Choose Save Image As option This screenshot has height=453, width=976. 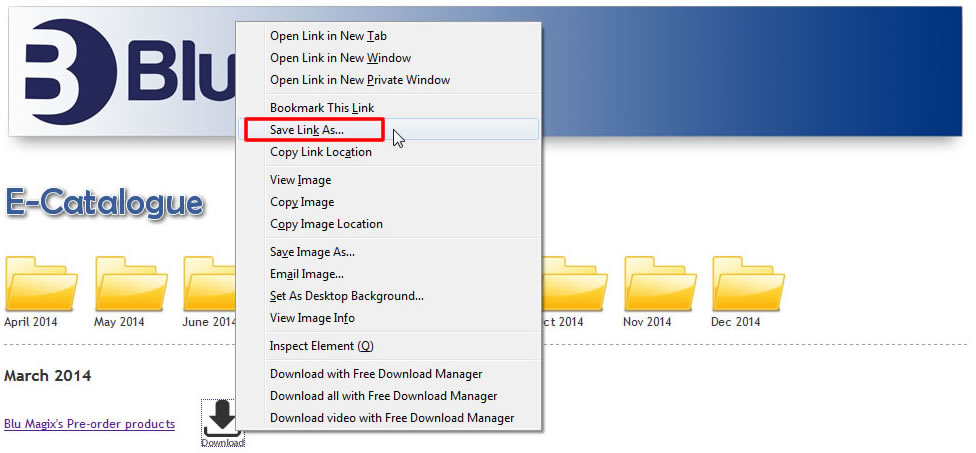pyautogui.click(x=312, y=252)
